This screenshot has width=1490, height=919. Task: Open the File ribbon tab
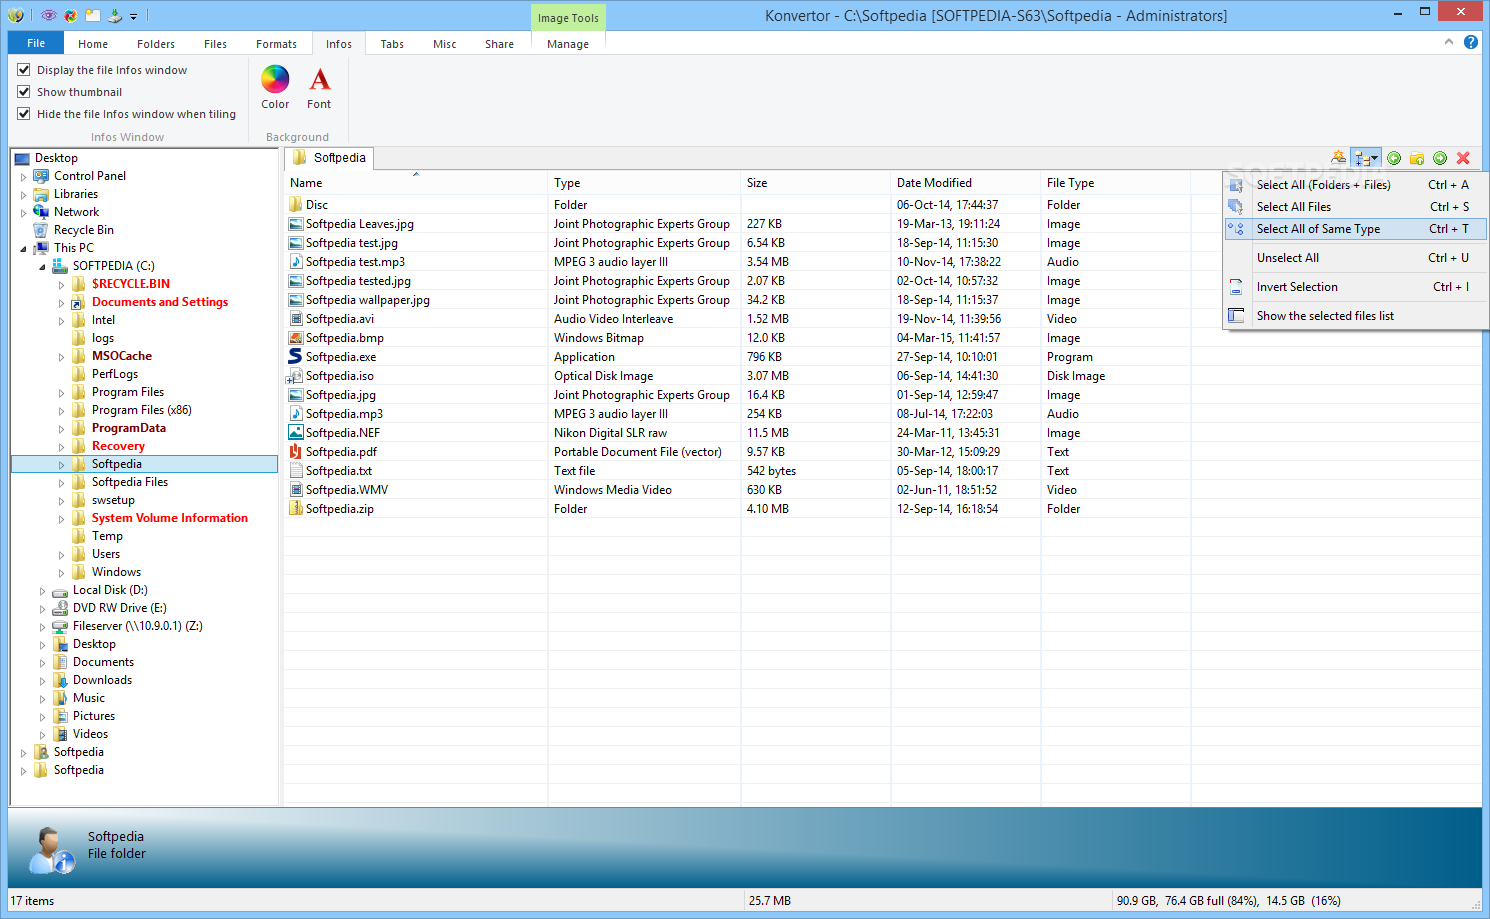36,43
